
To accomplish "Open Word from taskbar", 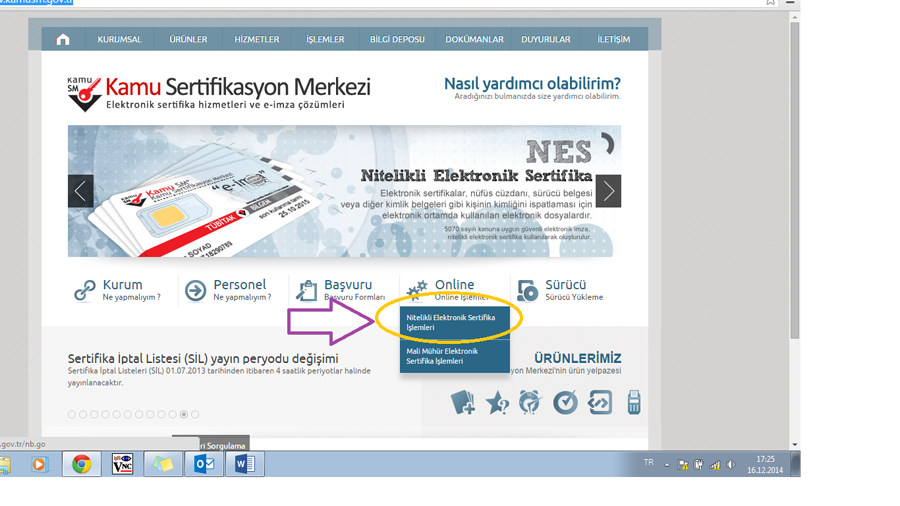I will (245, 464).
